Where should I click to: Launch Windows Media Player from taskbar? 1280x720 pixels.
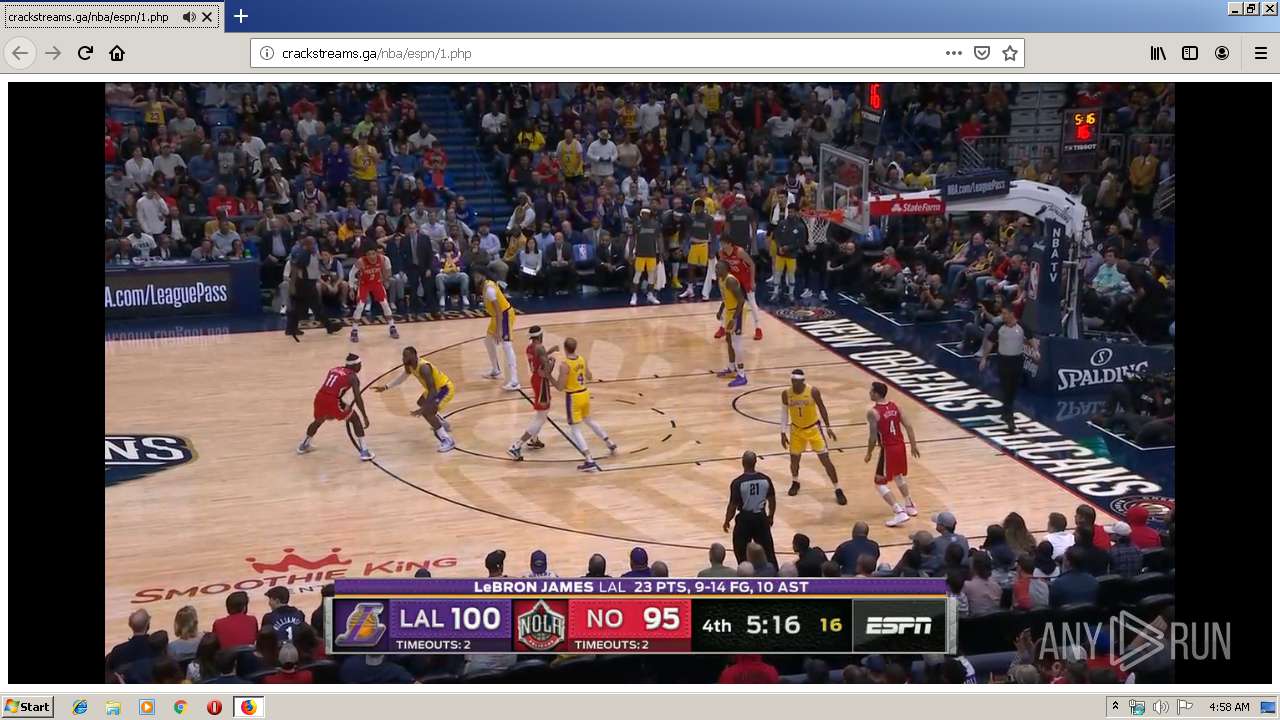pyautogui.click(x=147, y=707)
